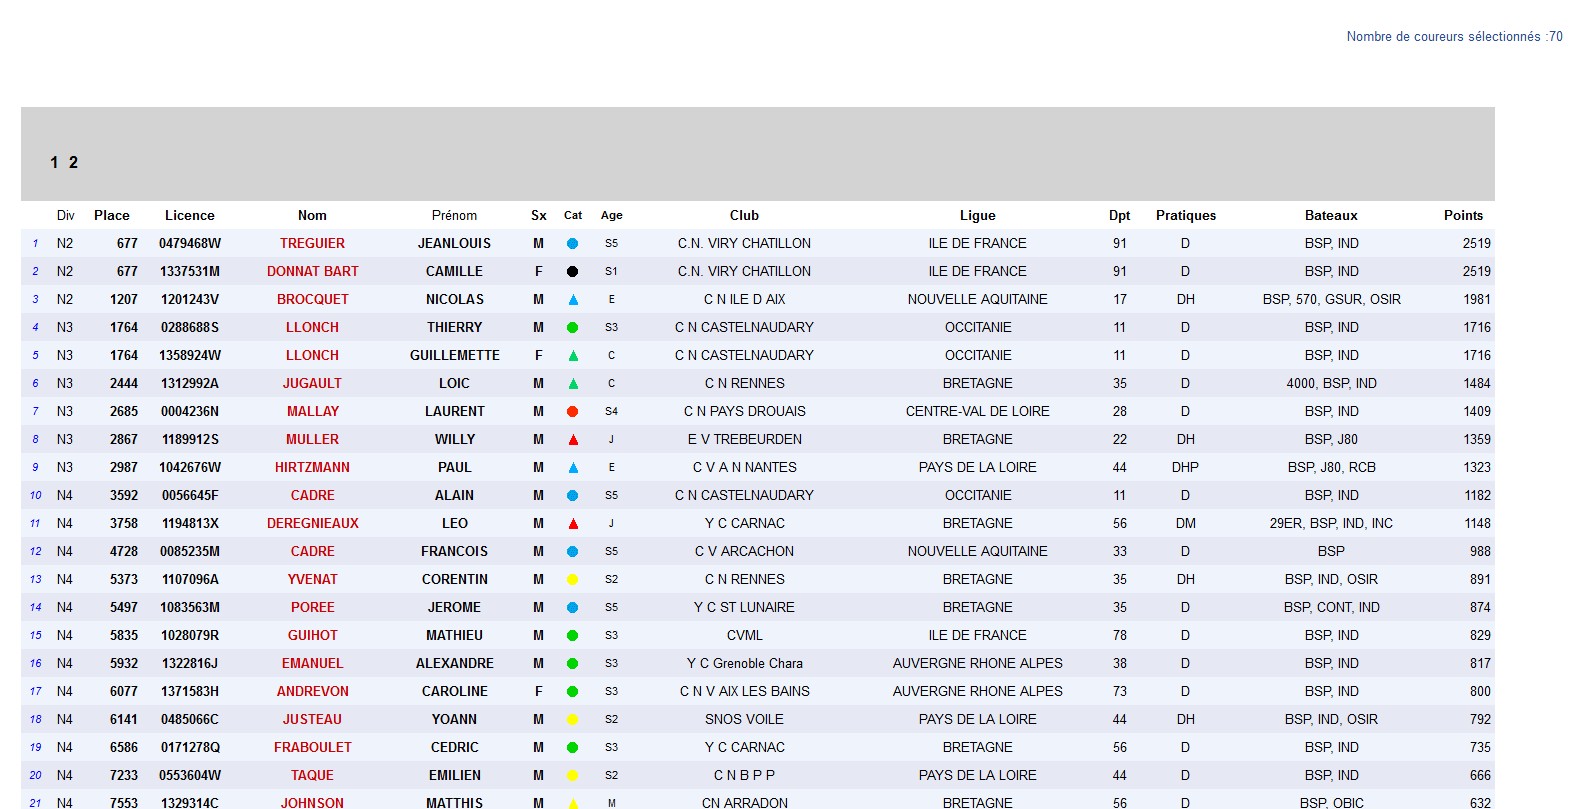Click points value 1981

point(1476,299)
